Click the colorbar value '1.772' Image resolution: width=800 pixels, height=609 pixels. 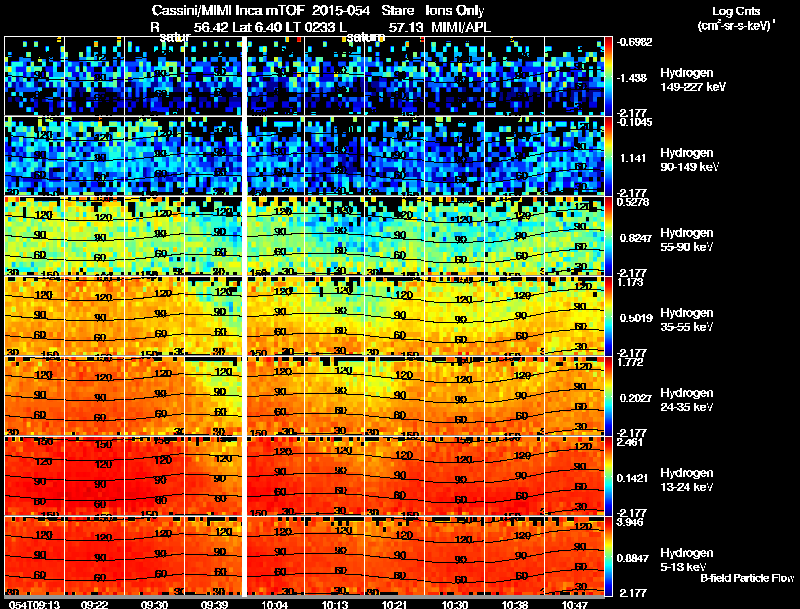click(630, 362)
